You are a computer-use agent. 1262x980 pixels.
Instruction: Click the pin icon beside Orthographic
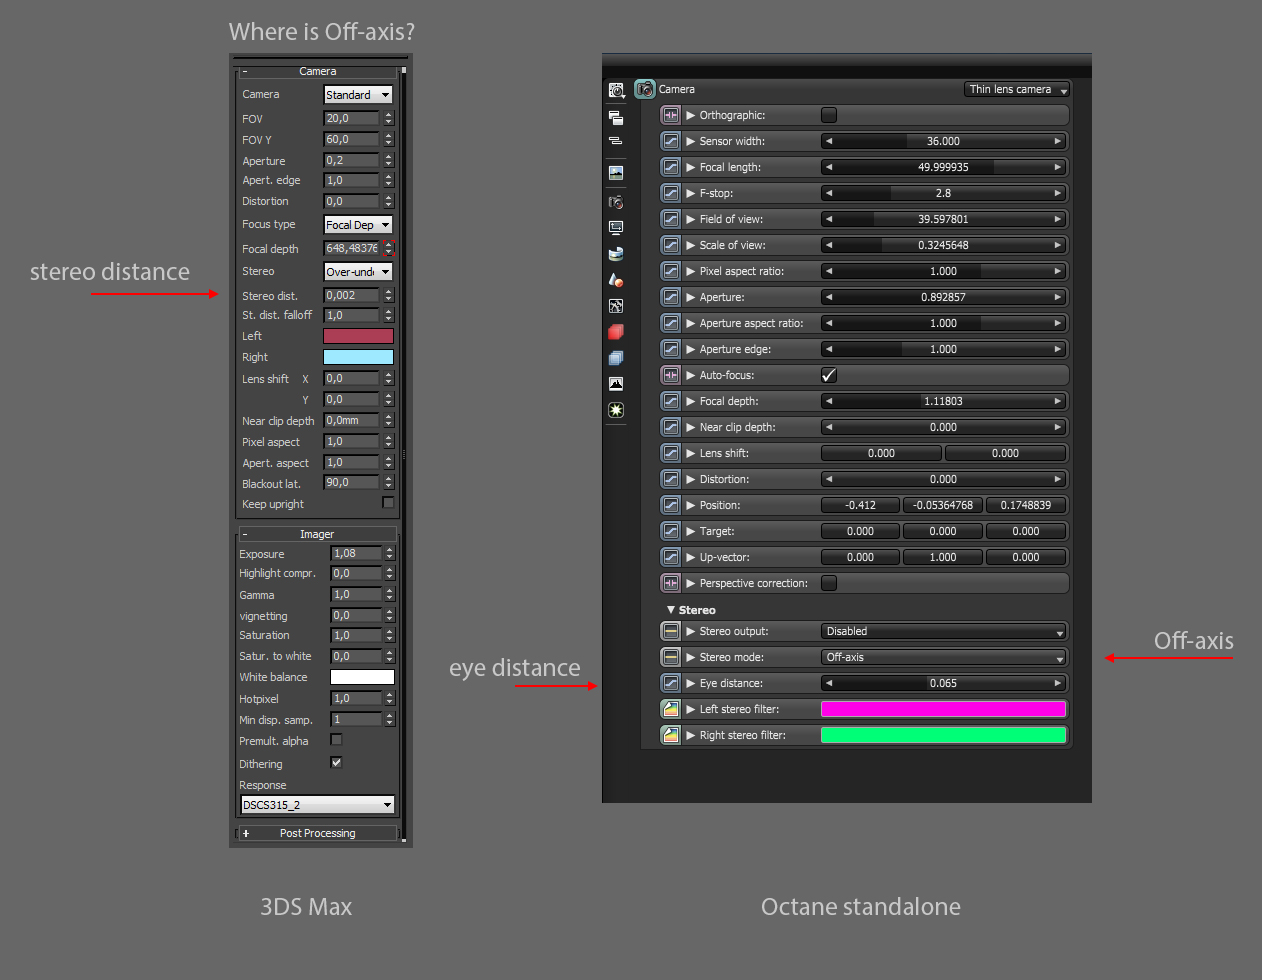point(671,115)
